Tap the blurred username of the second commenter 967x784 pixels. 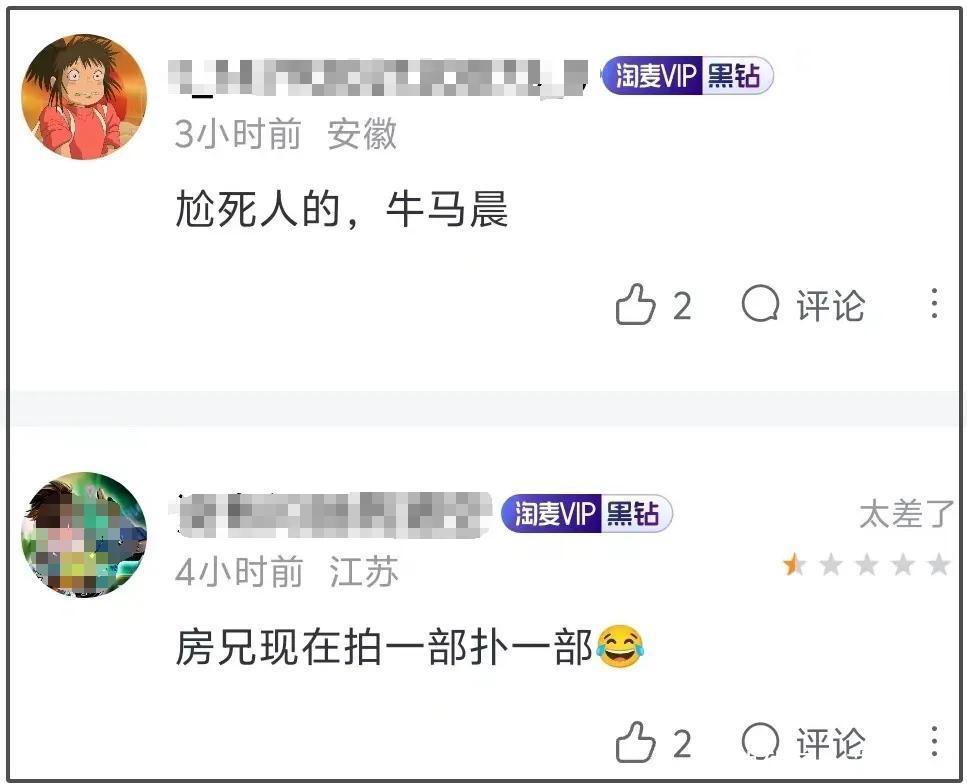click(x=332, y=514)
